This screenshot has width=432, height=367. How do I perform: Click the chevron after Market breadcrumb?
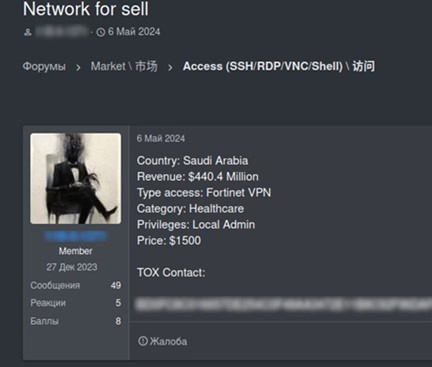170,68
